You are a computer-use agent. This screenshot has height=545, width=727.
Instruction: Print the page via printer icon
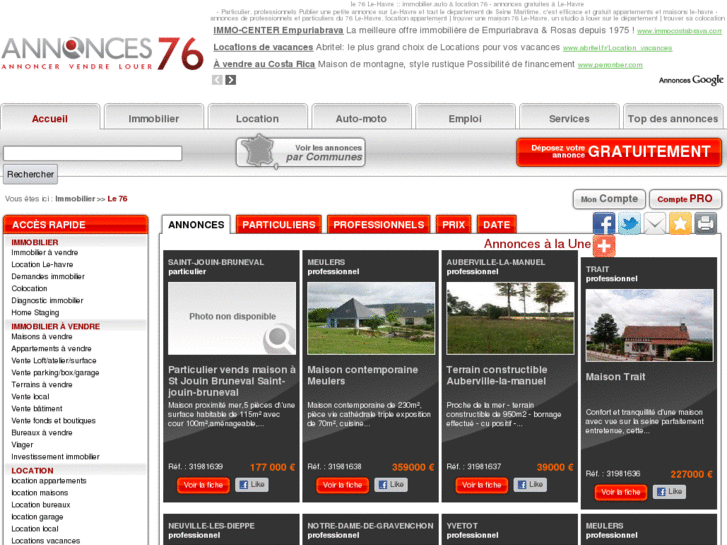tap(705, 224)
